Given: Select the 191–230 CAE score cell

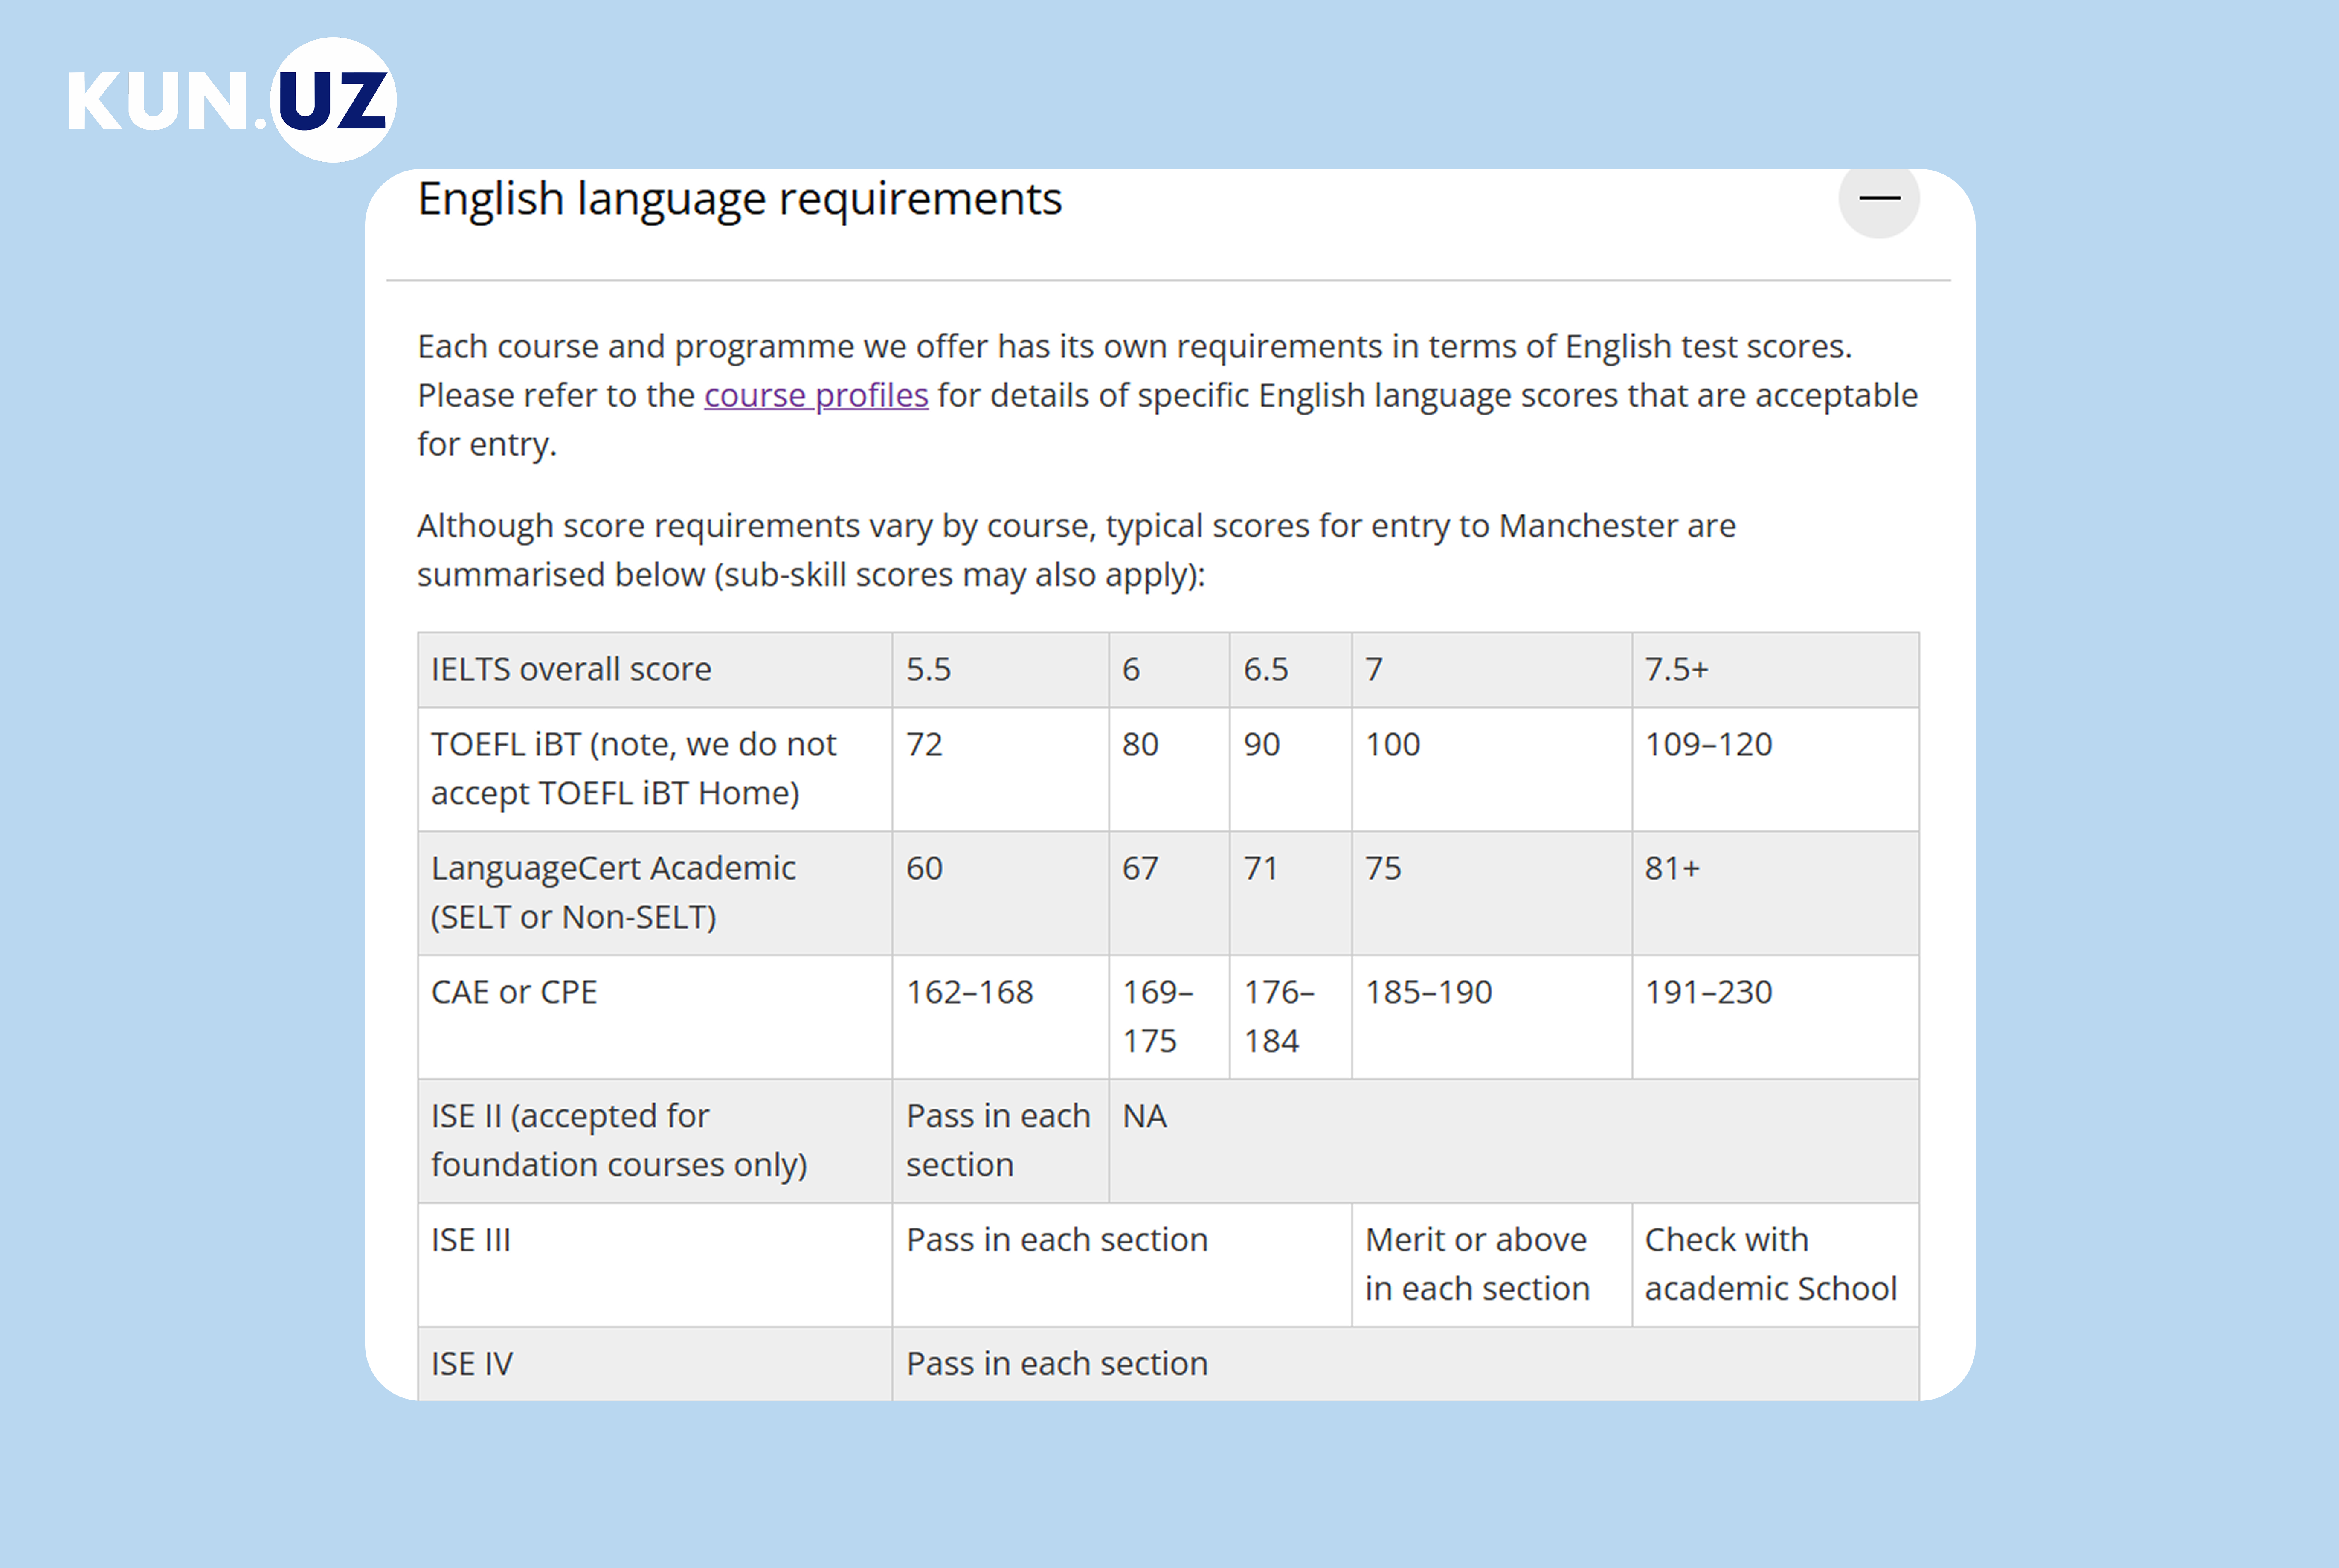Looking at the screenshot, I should pyautogui.click(x=1708, y=993).
